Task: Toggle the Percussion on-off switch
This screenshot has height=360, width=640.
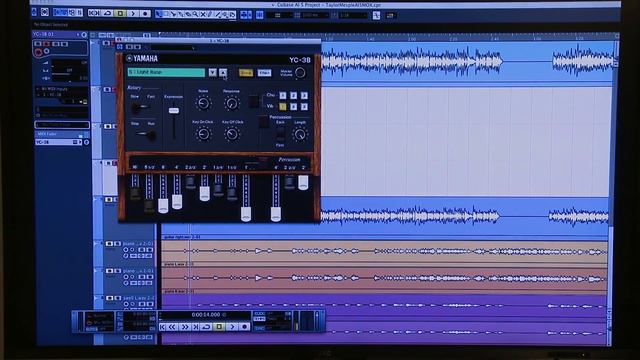Action: (x=264, y=122)
